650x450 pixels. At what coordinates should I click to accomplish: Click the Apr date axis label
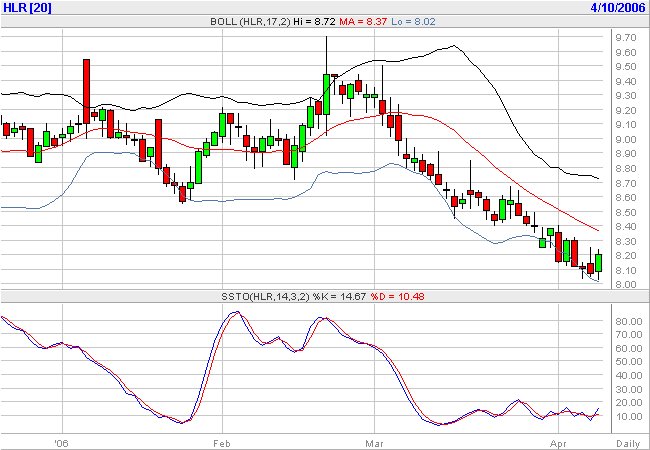point(558,444)
